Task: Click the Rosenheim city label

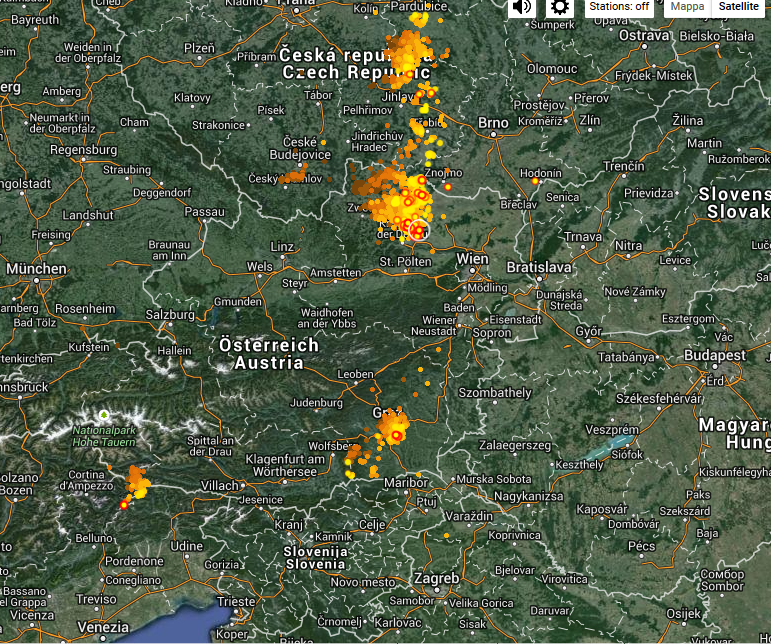Action: pyautogui.click(x=85, y=309)
